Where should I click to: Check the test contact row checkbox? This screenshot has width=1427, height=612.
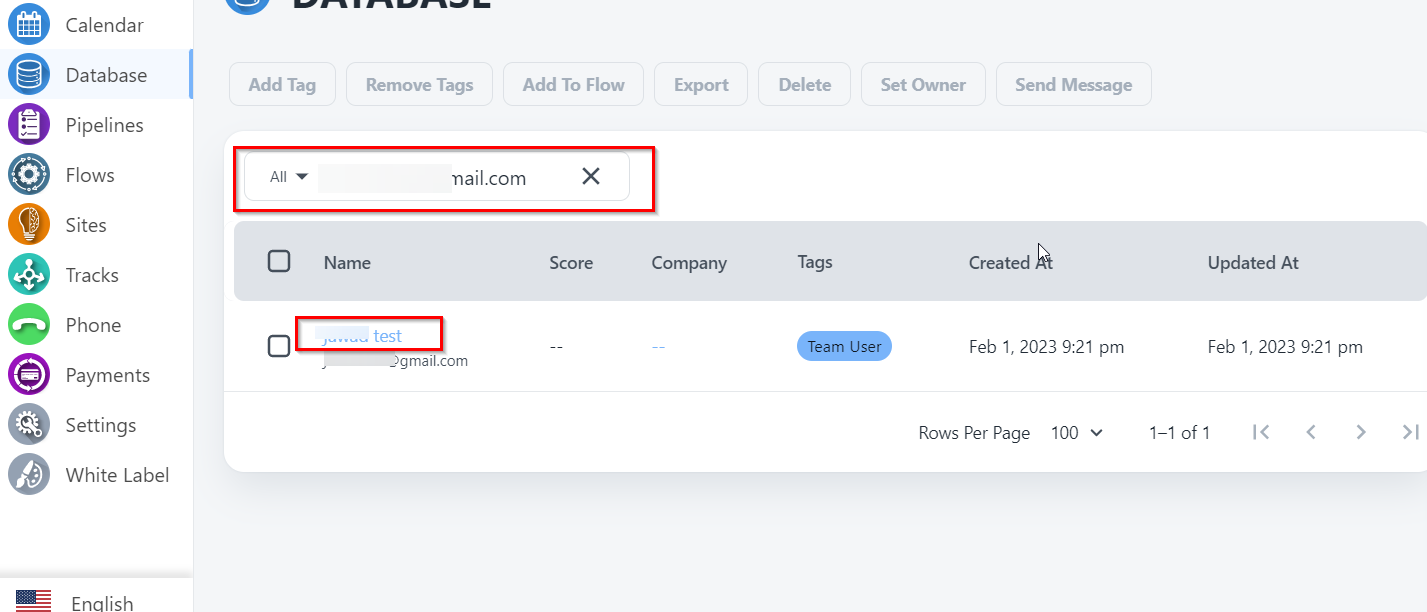coord(279,347)
